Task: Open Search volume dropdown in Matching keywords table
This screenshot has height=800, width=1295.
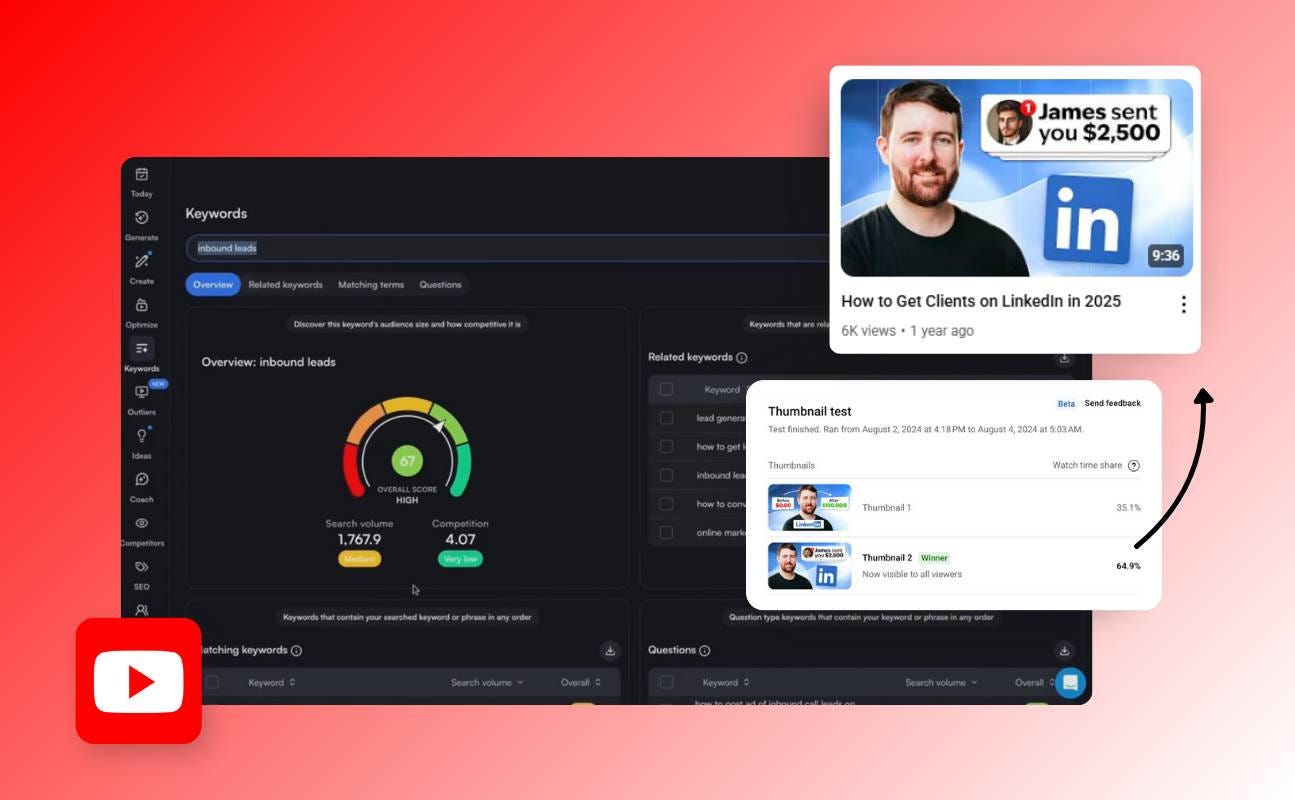Action: coord(487,683)
